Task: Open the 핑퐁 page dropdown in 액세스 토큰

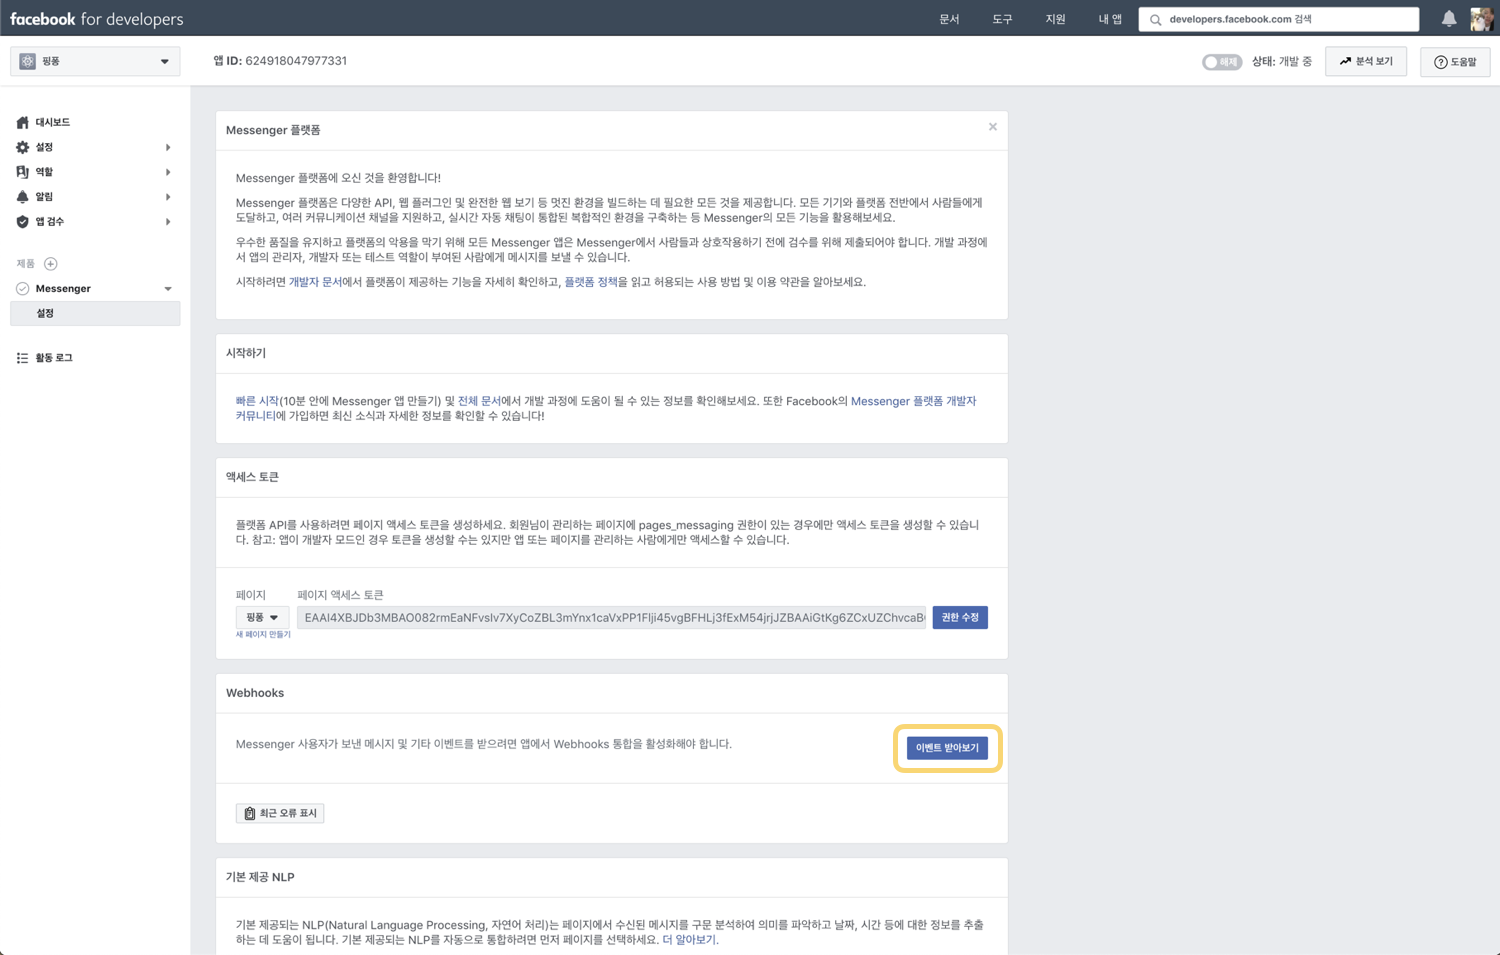Action: click(x=262, y=618)
